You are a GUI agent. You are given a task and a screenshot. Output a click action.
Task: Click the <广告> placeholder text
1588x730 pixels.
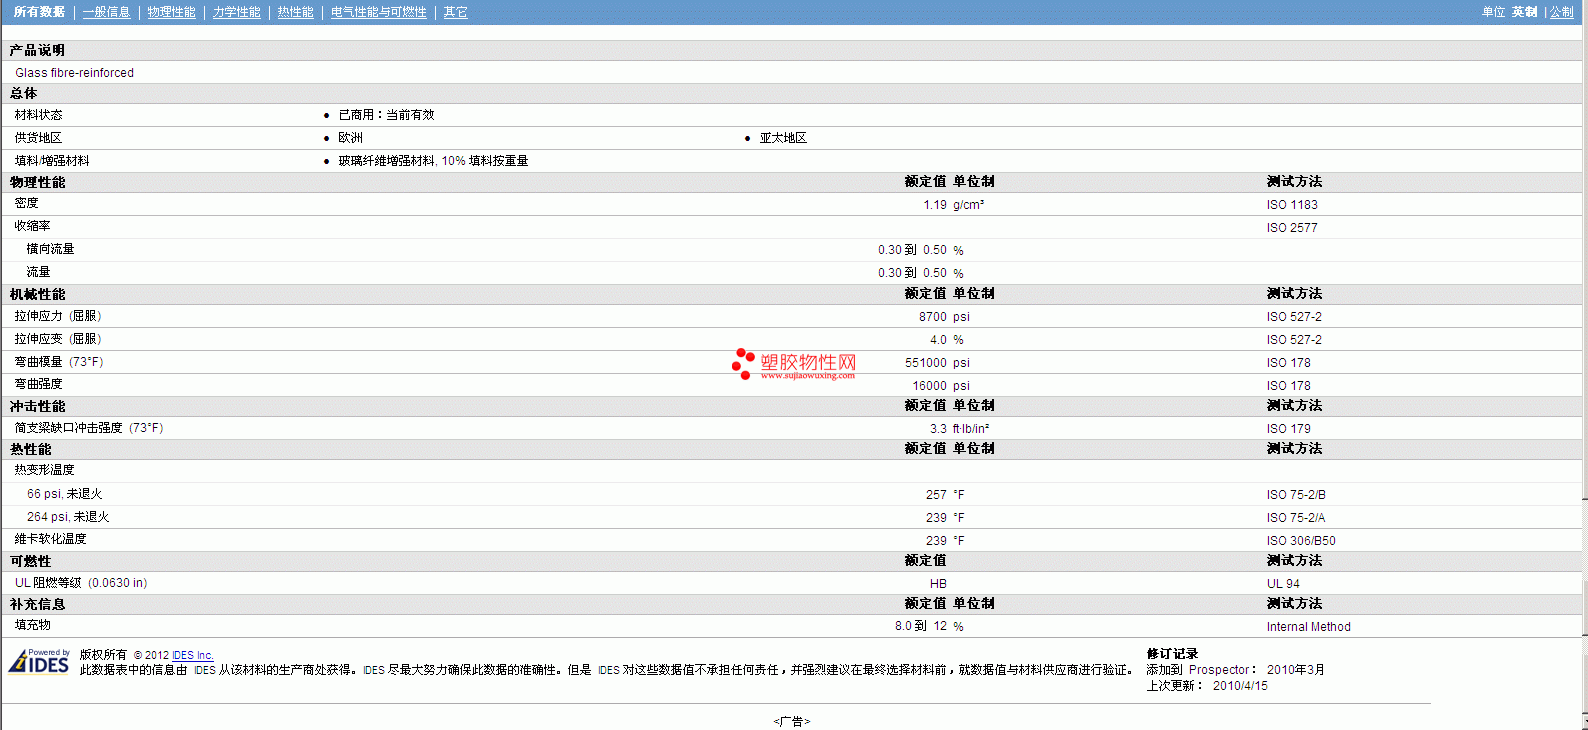[791, 722]
